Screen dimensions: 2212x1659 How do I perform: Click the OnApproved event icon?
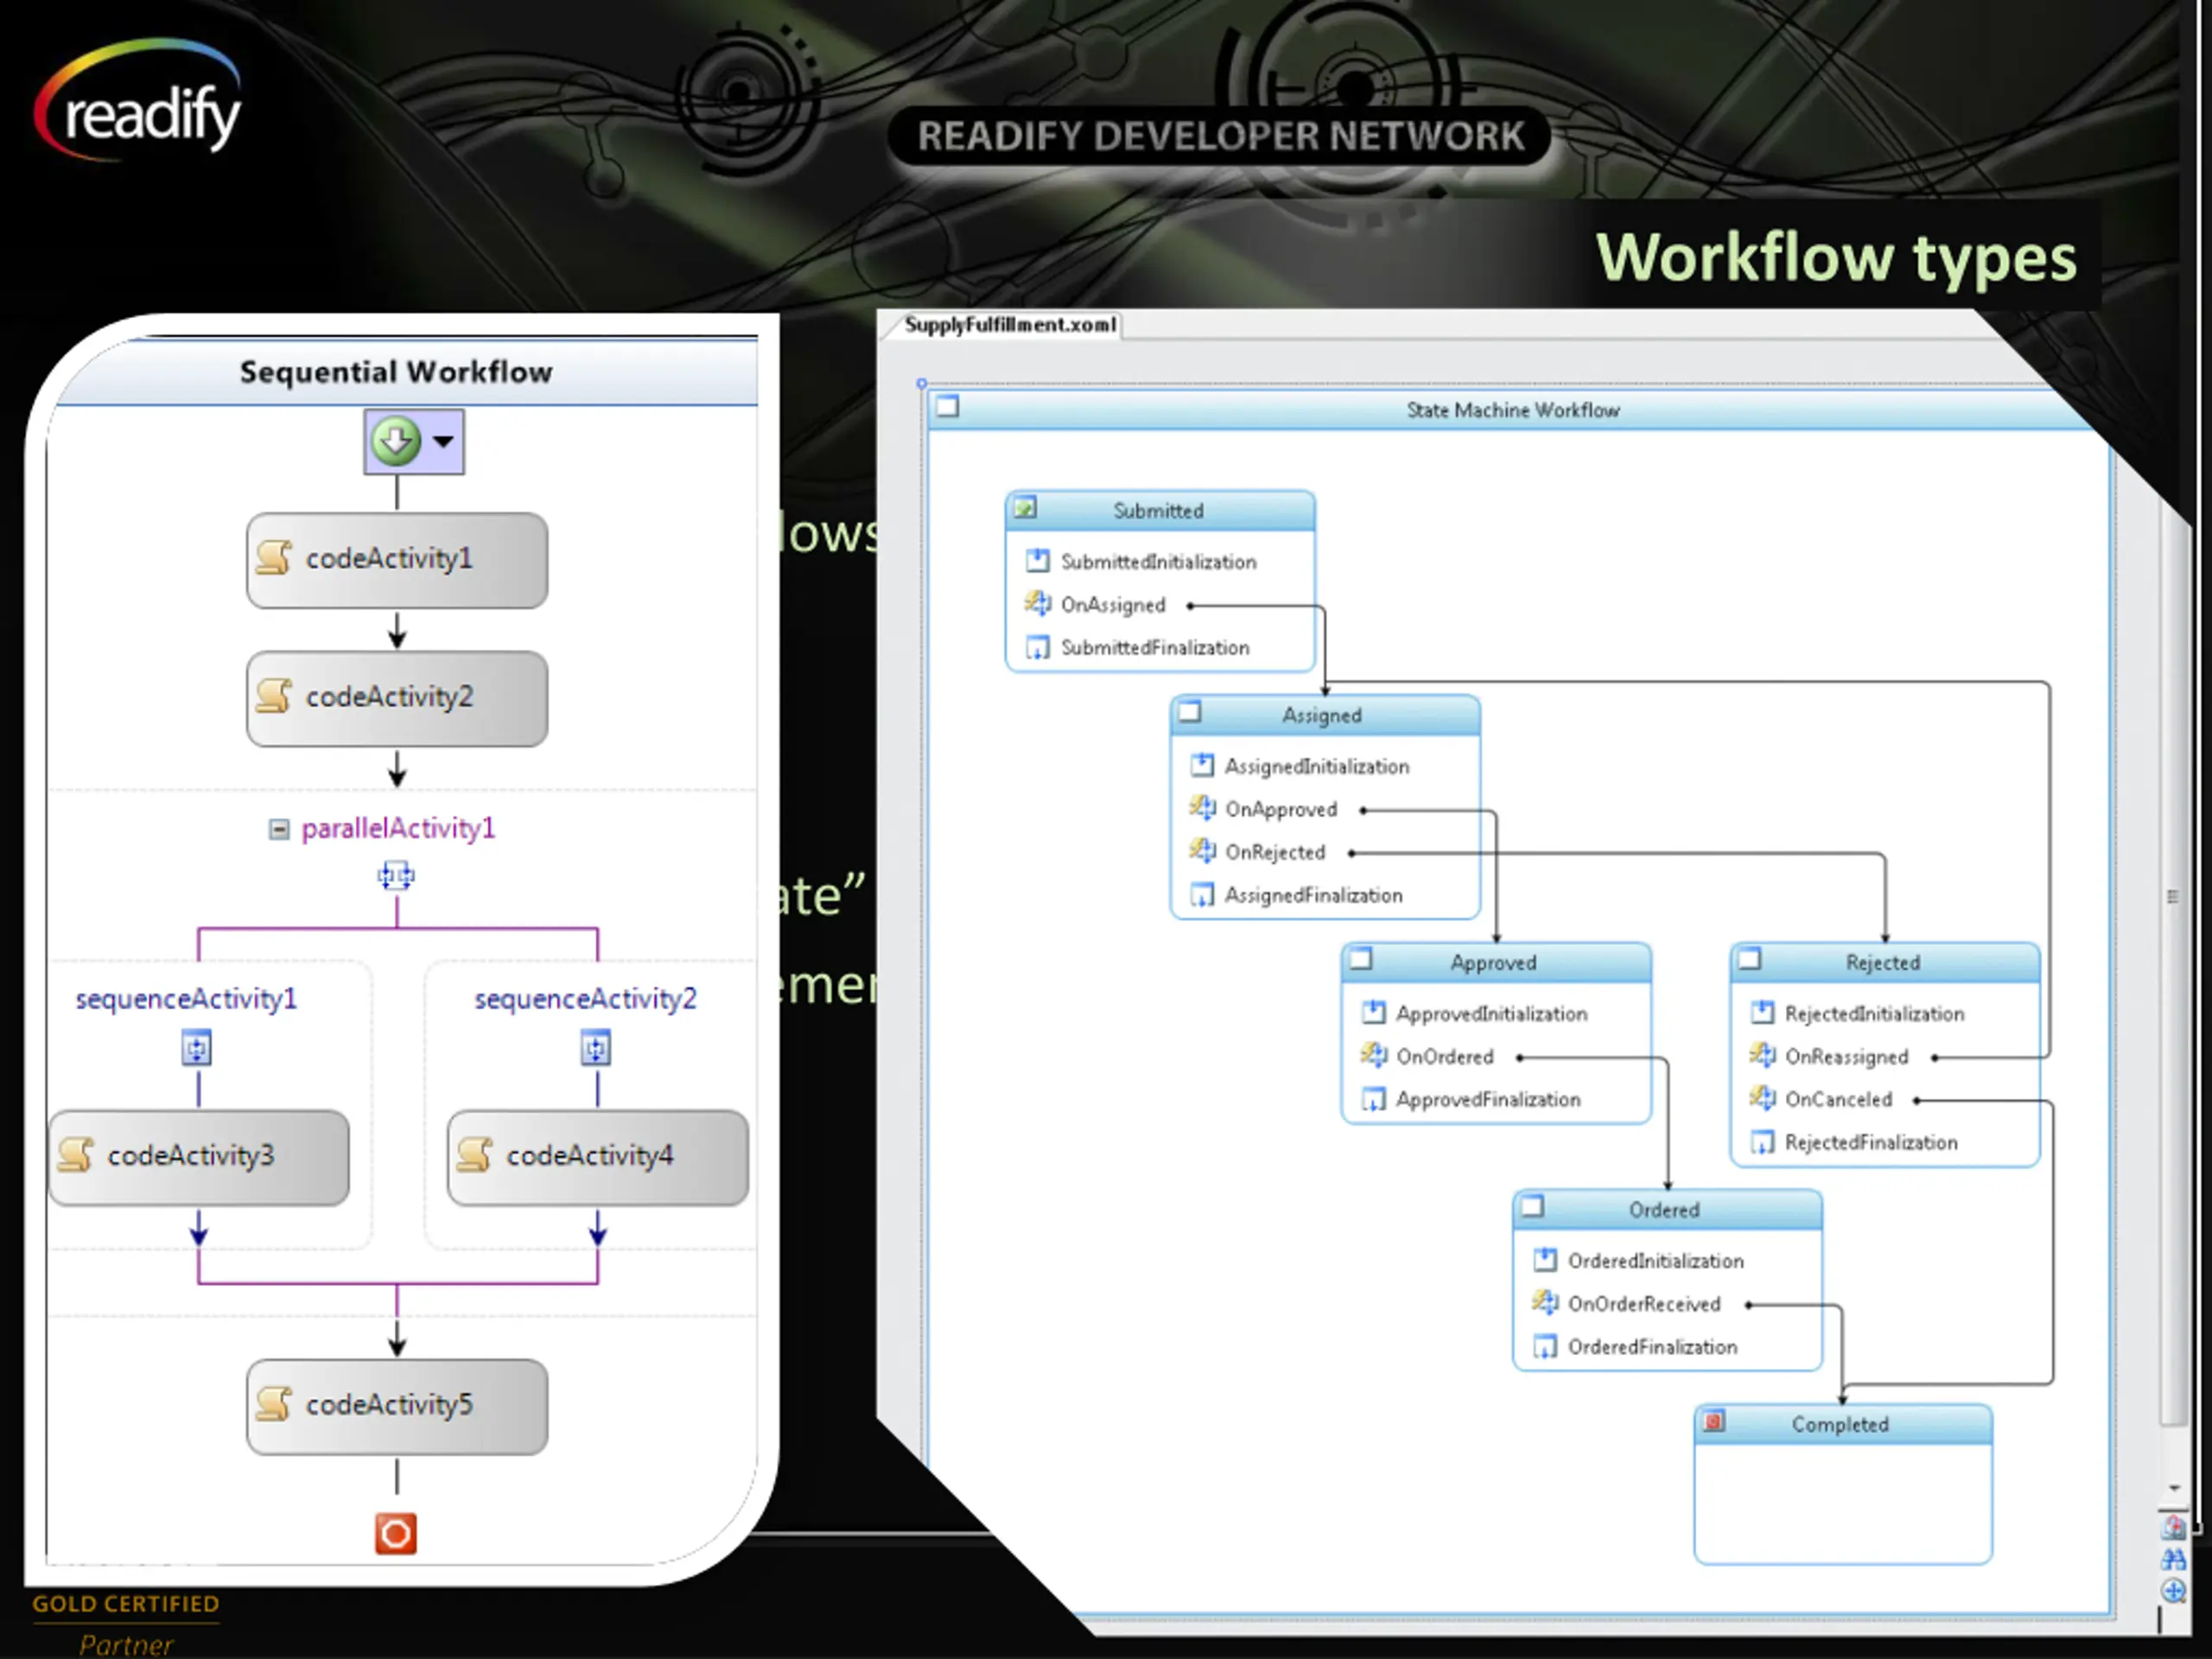tap(1201, 808)
